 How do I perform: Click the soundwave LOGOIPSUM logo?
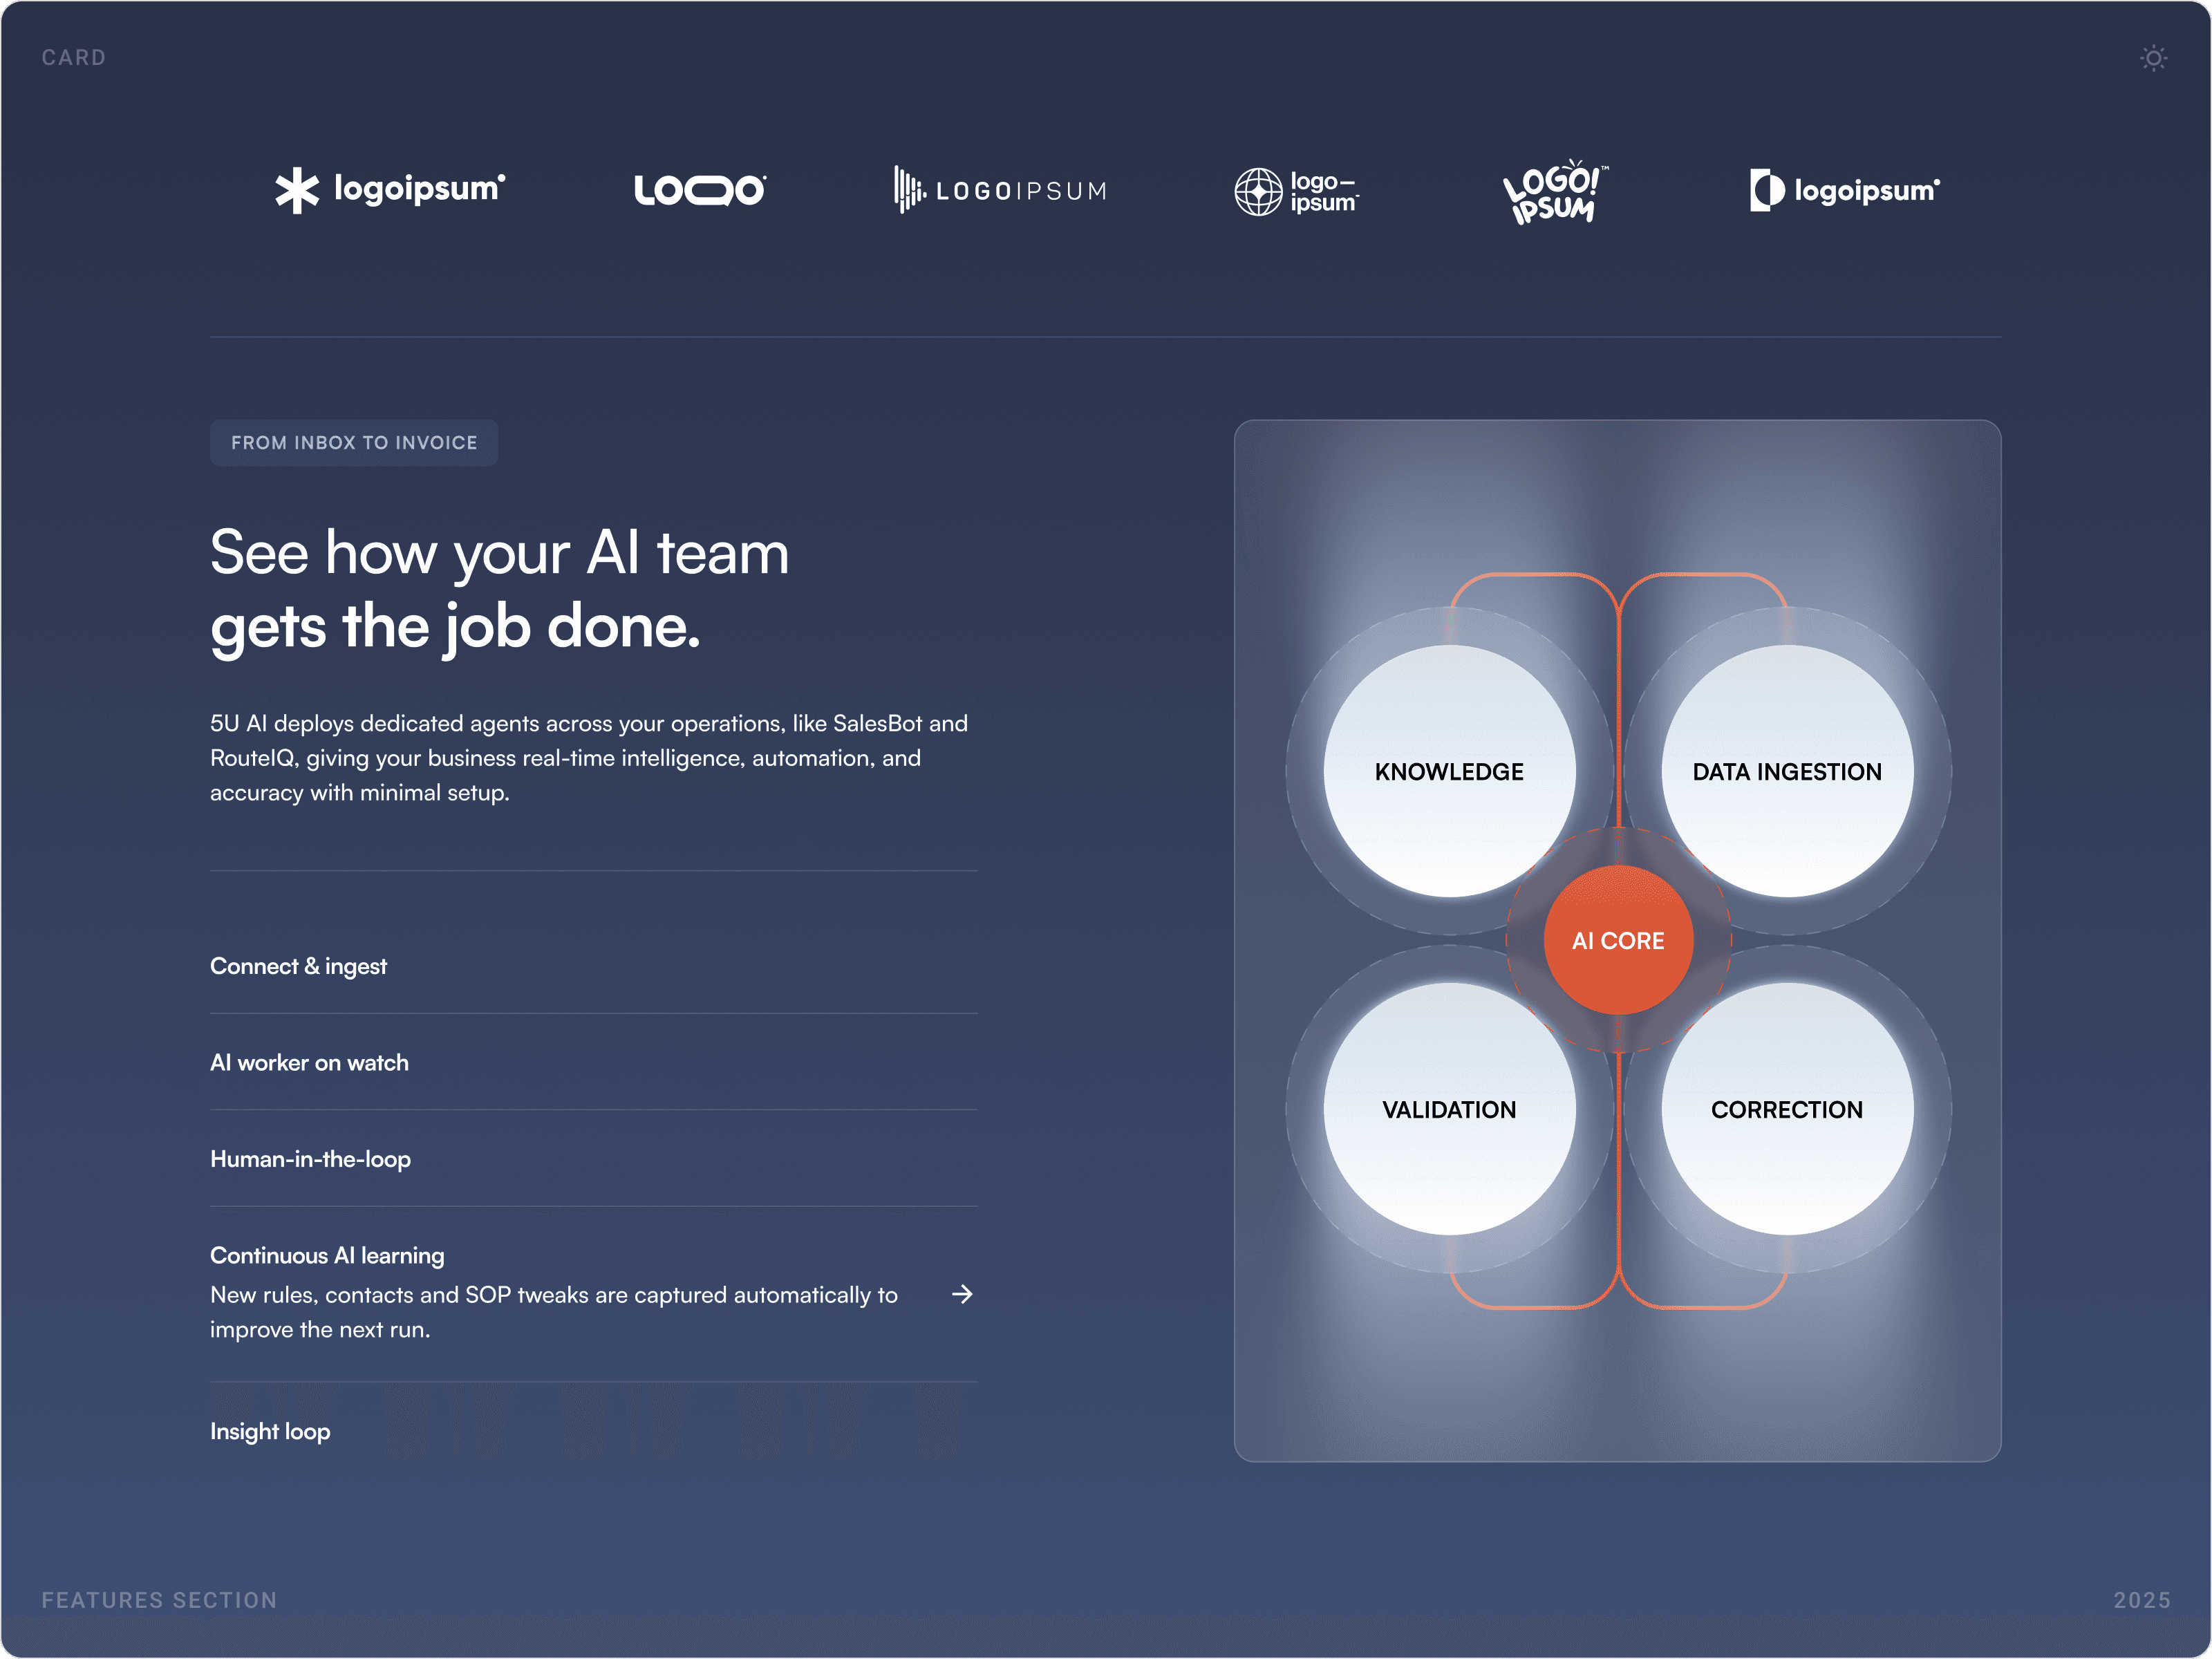click(1000, 190)
